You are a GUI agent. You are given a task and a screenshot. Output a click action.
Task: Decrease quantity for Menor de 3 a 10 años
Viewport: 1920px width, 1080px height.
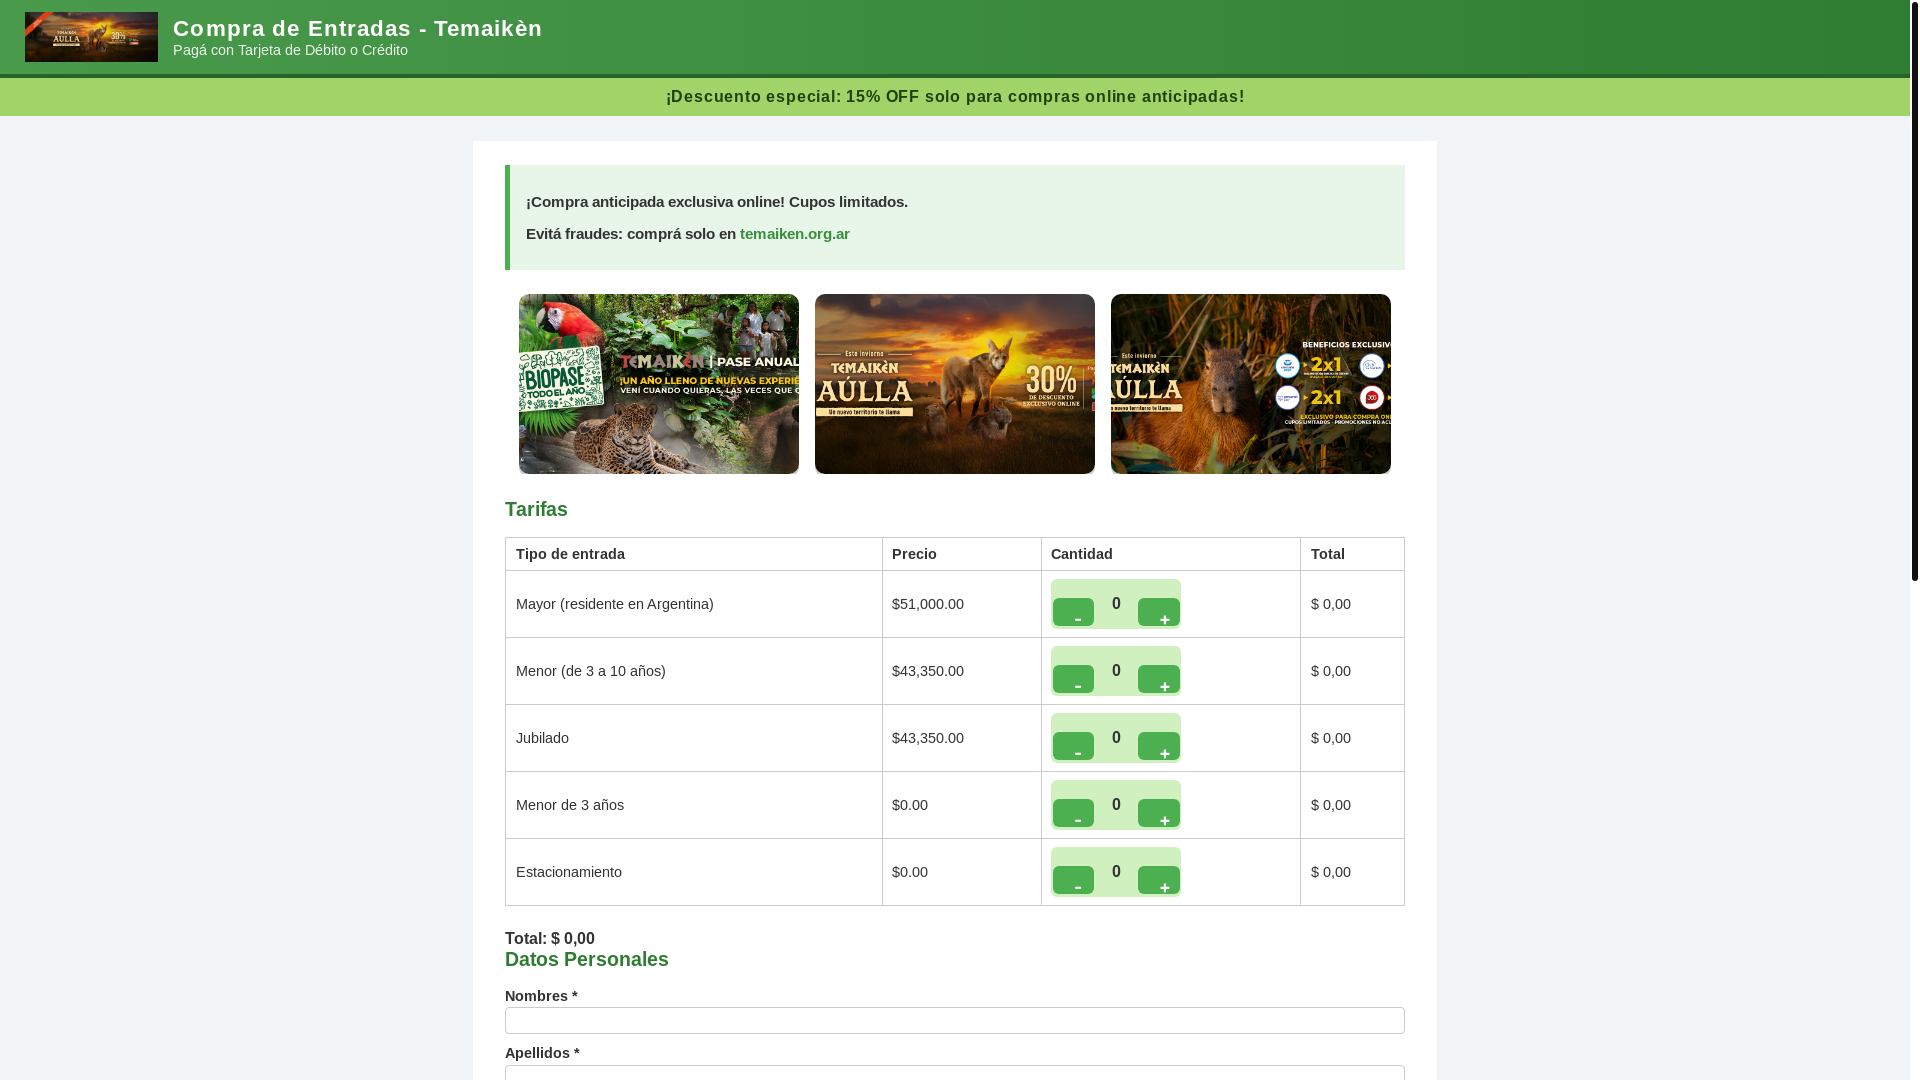pyautogui.click(x=1073, y=679)
